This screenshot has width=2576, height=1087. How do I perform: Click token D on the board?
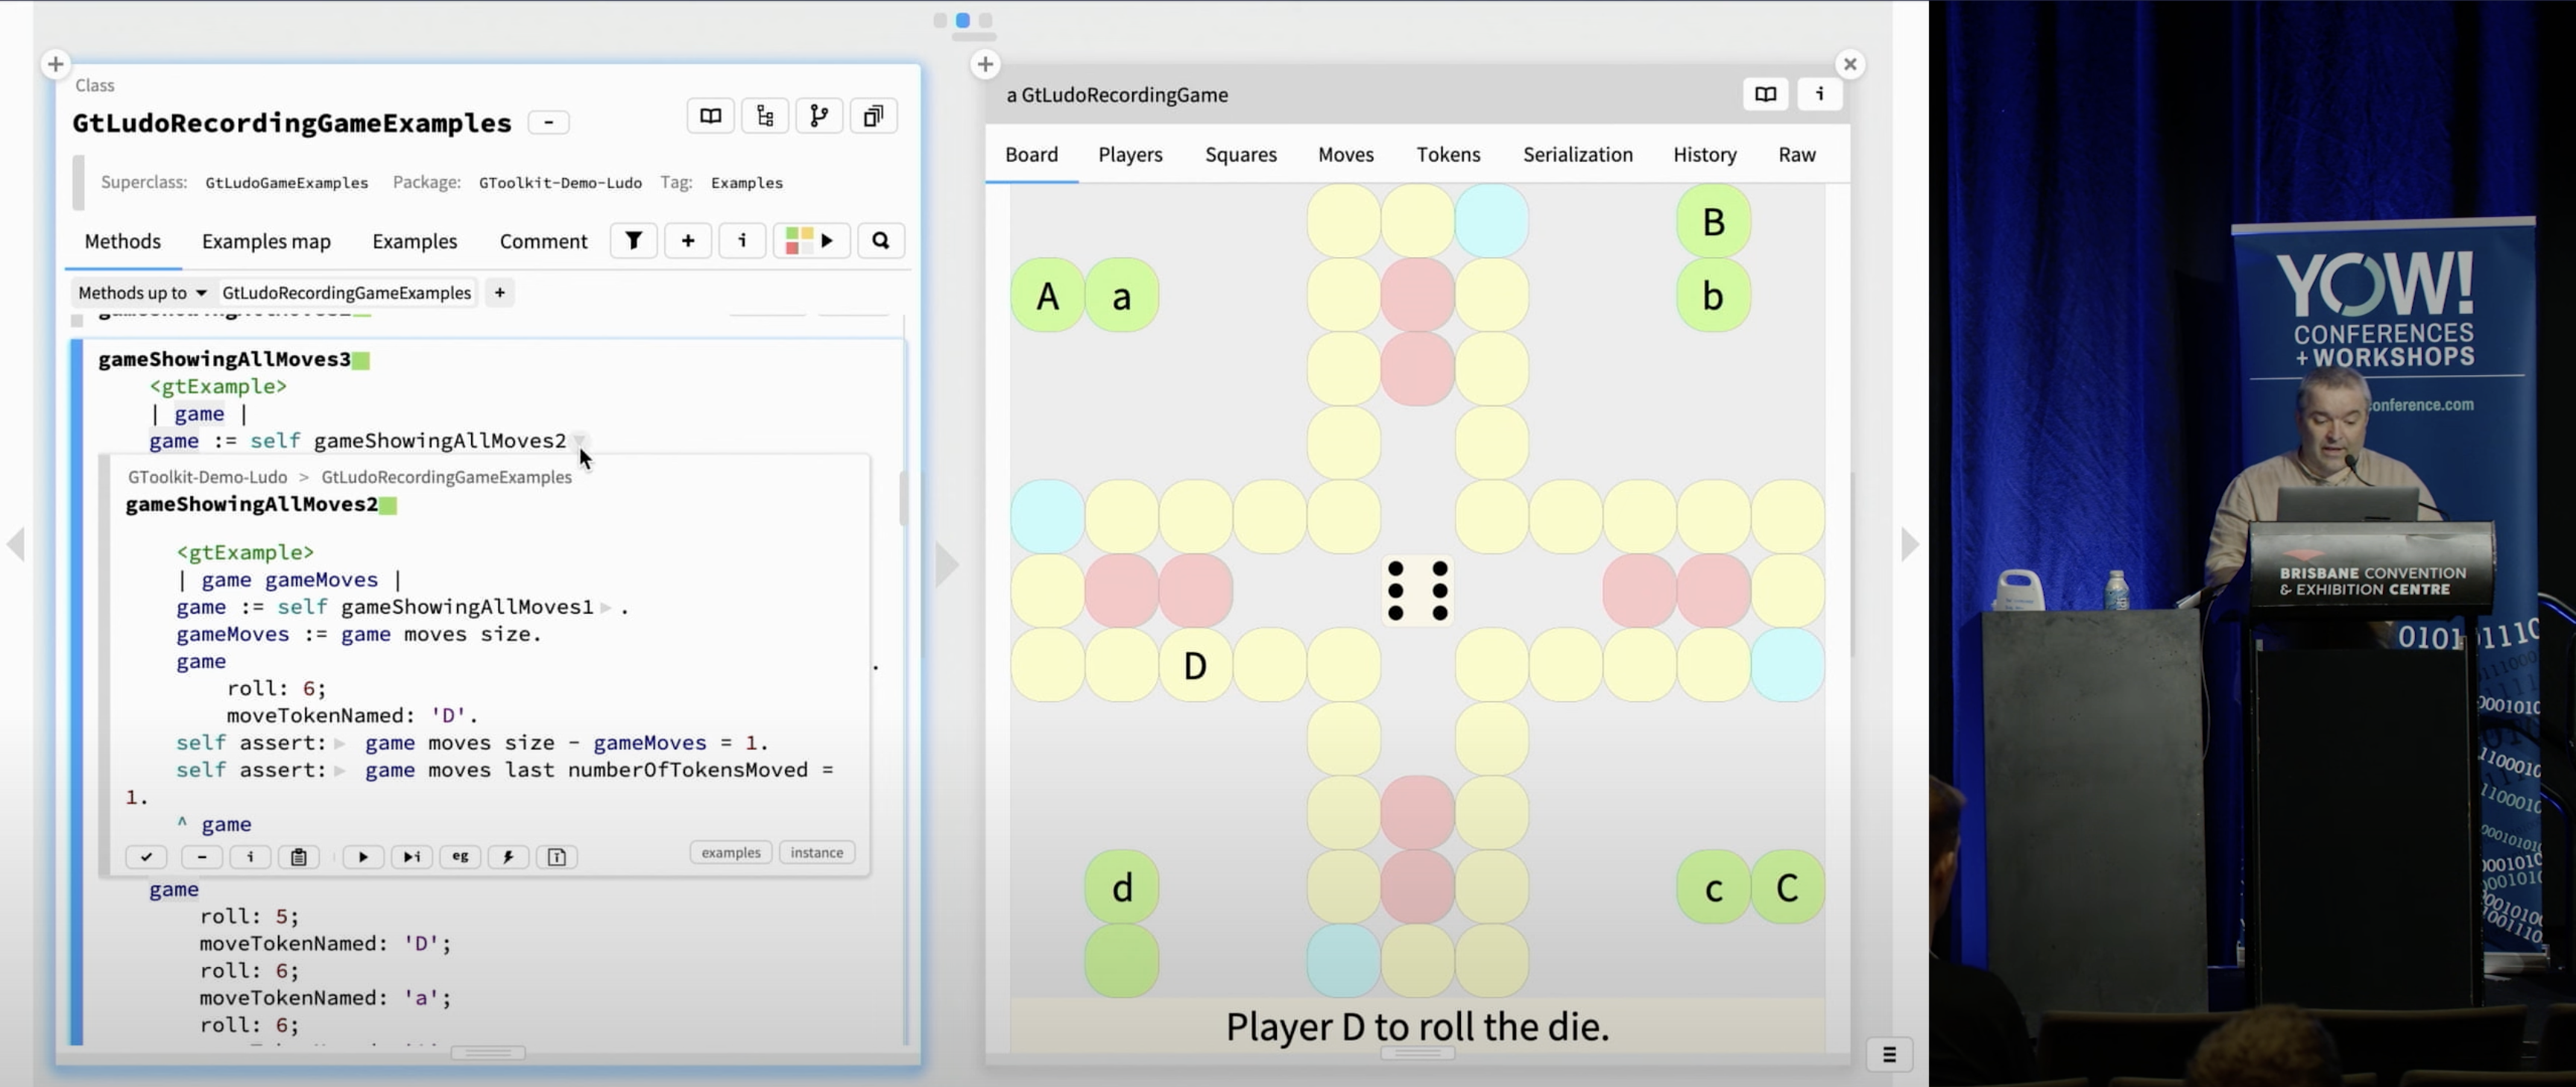(x=1195, y=665)
